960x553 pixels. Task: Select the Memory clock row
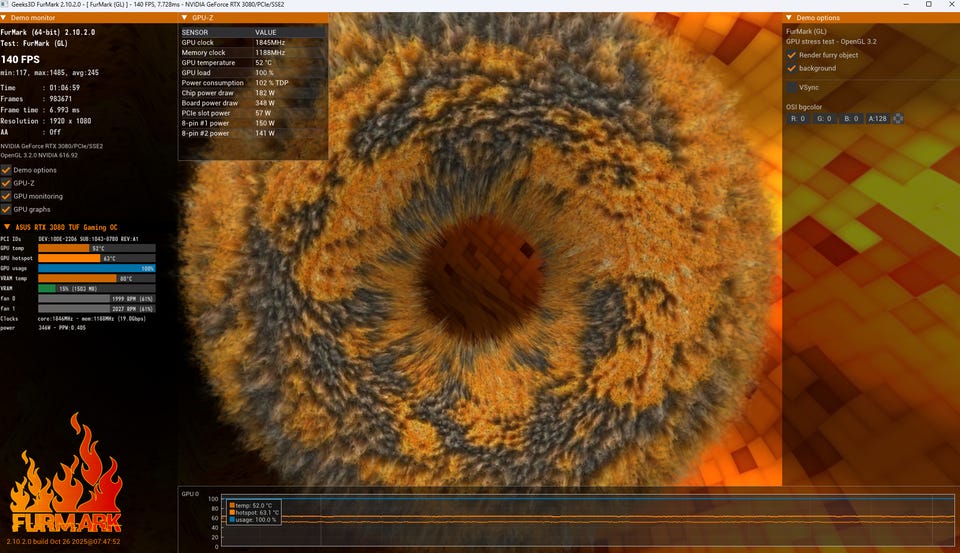pyautogui.click(x=253, y=53)
